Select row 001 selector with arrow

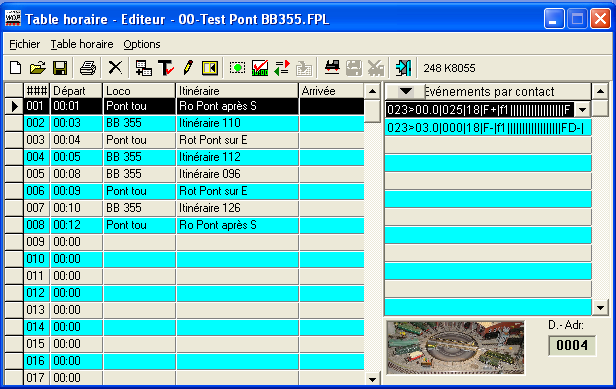[14, 106]
